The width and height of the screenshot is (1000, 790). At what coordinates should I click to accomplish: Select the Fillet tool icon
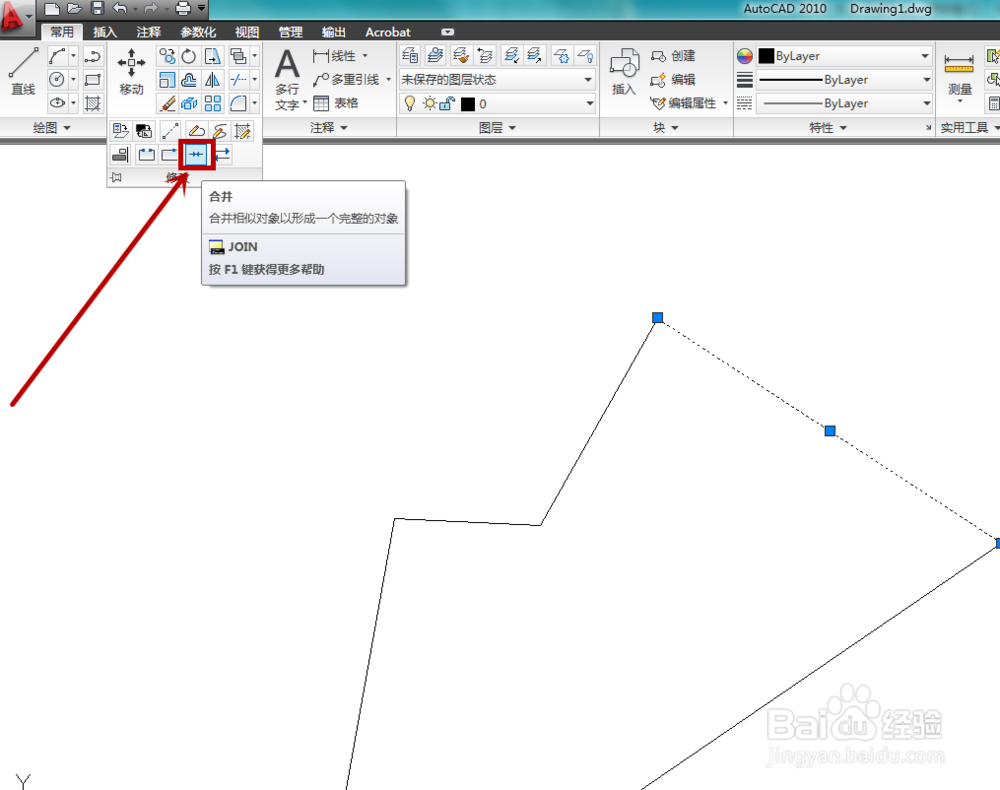238,103
